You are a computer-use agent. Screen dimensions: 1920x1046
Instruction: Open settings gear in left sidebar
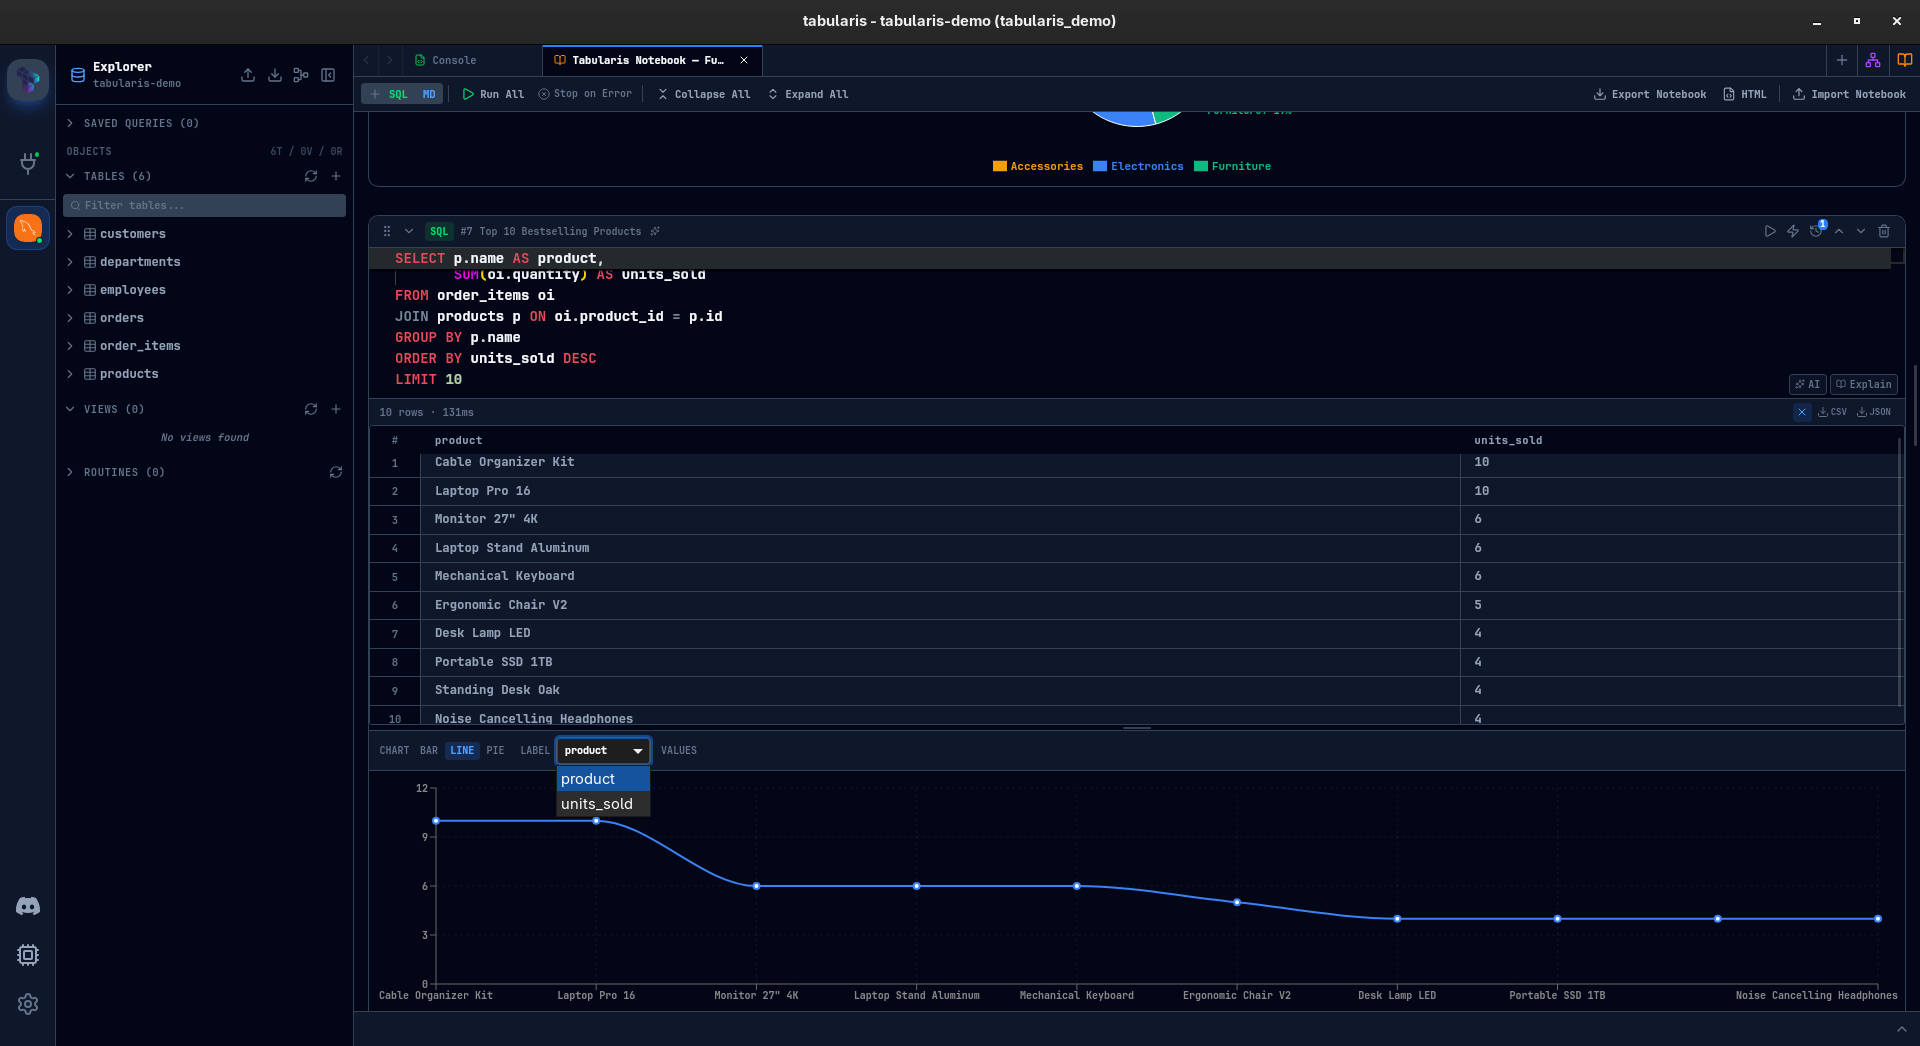(28, 1004)
